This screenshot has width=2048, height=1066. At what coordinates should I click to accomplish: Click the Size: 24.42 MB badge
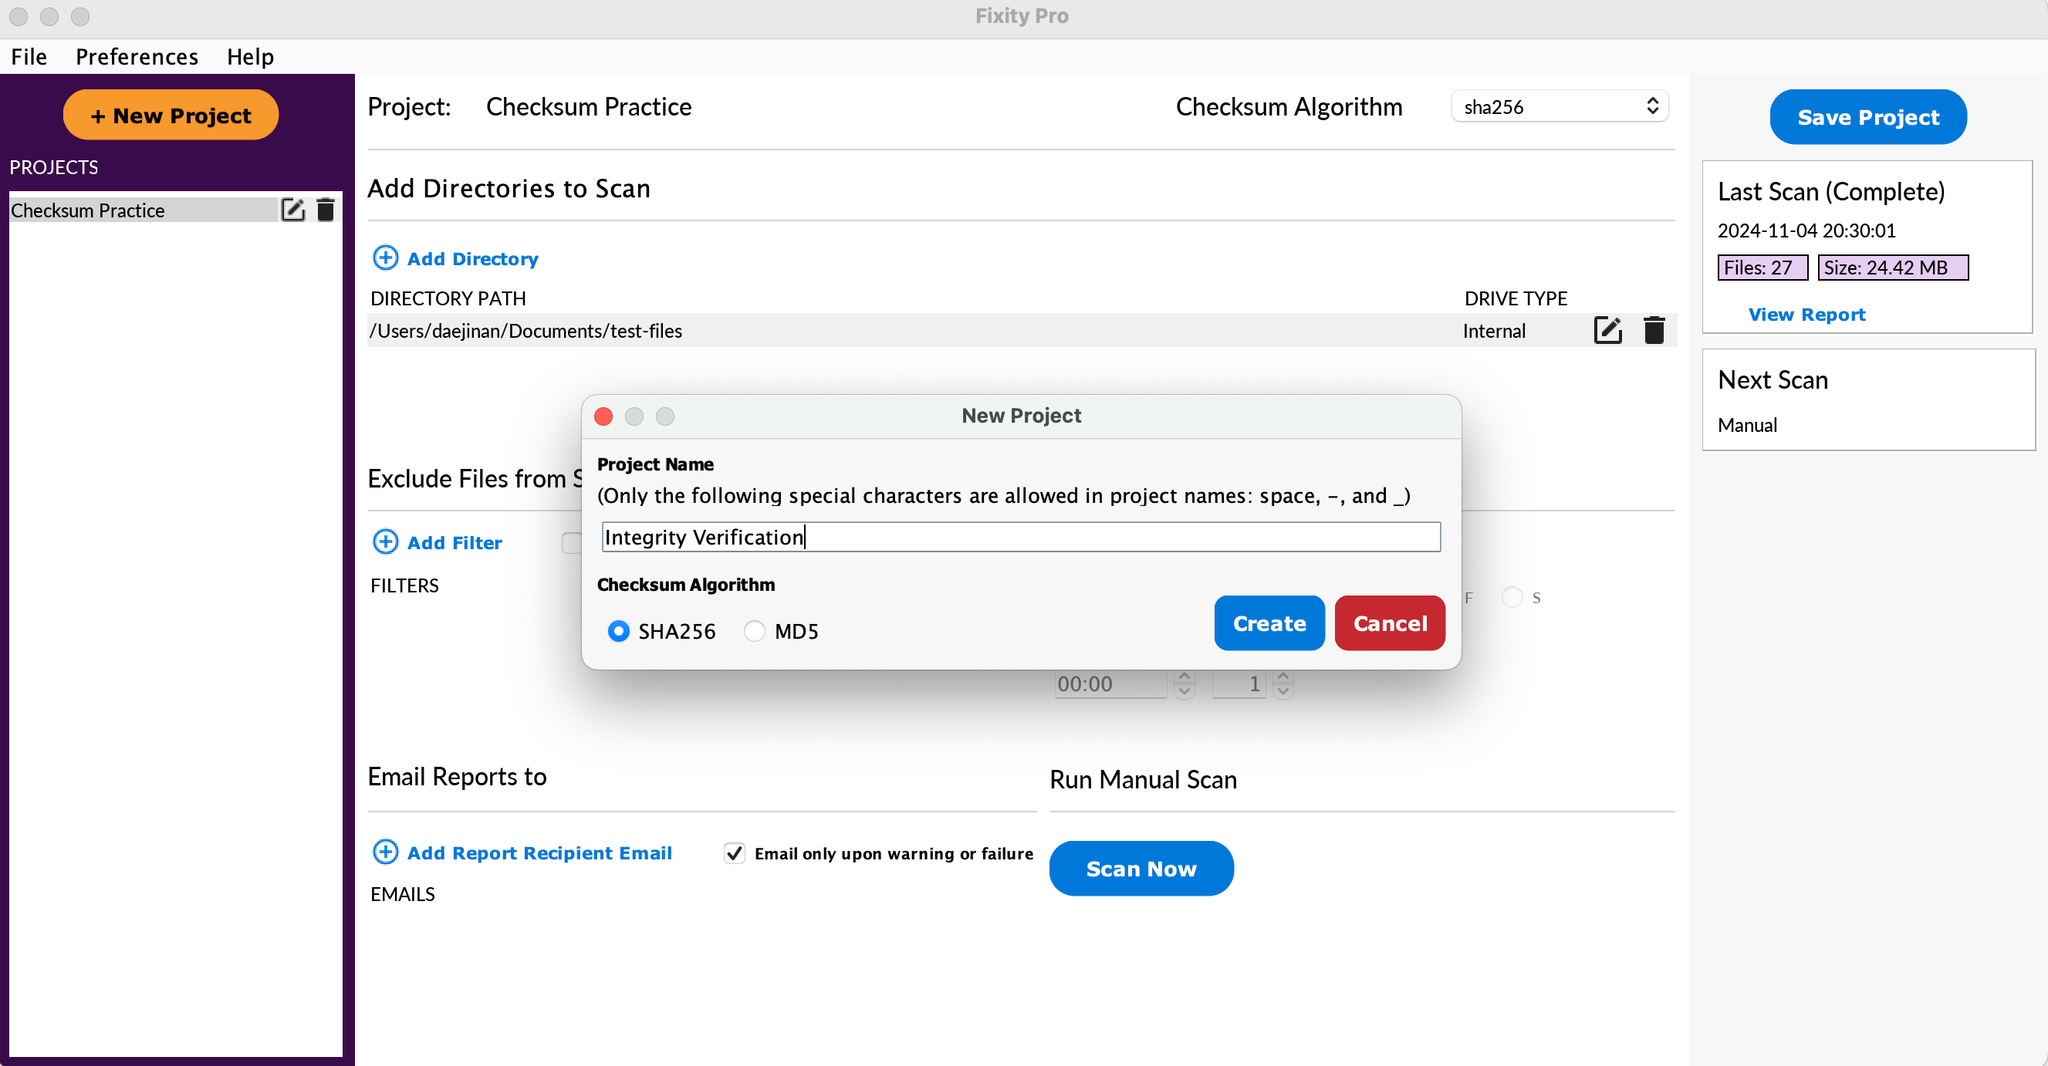[1892, 268]
